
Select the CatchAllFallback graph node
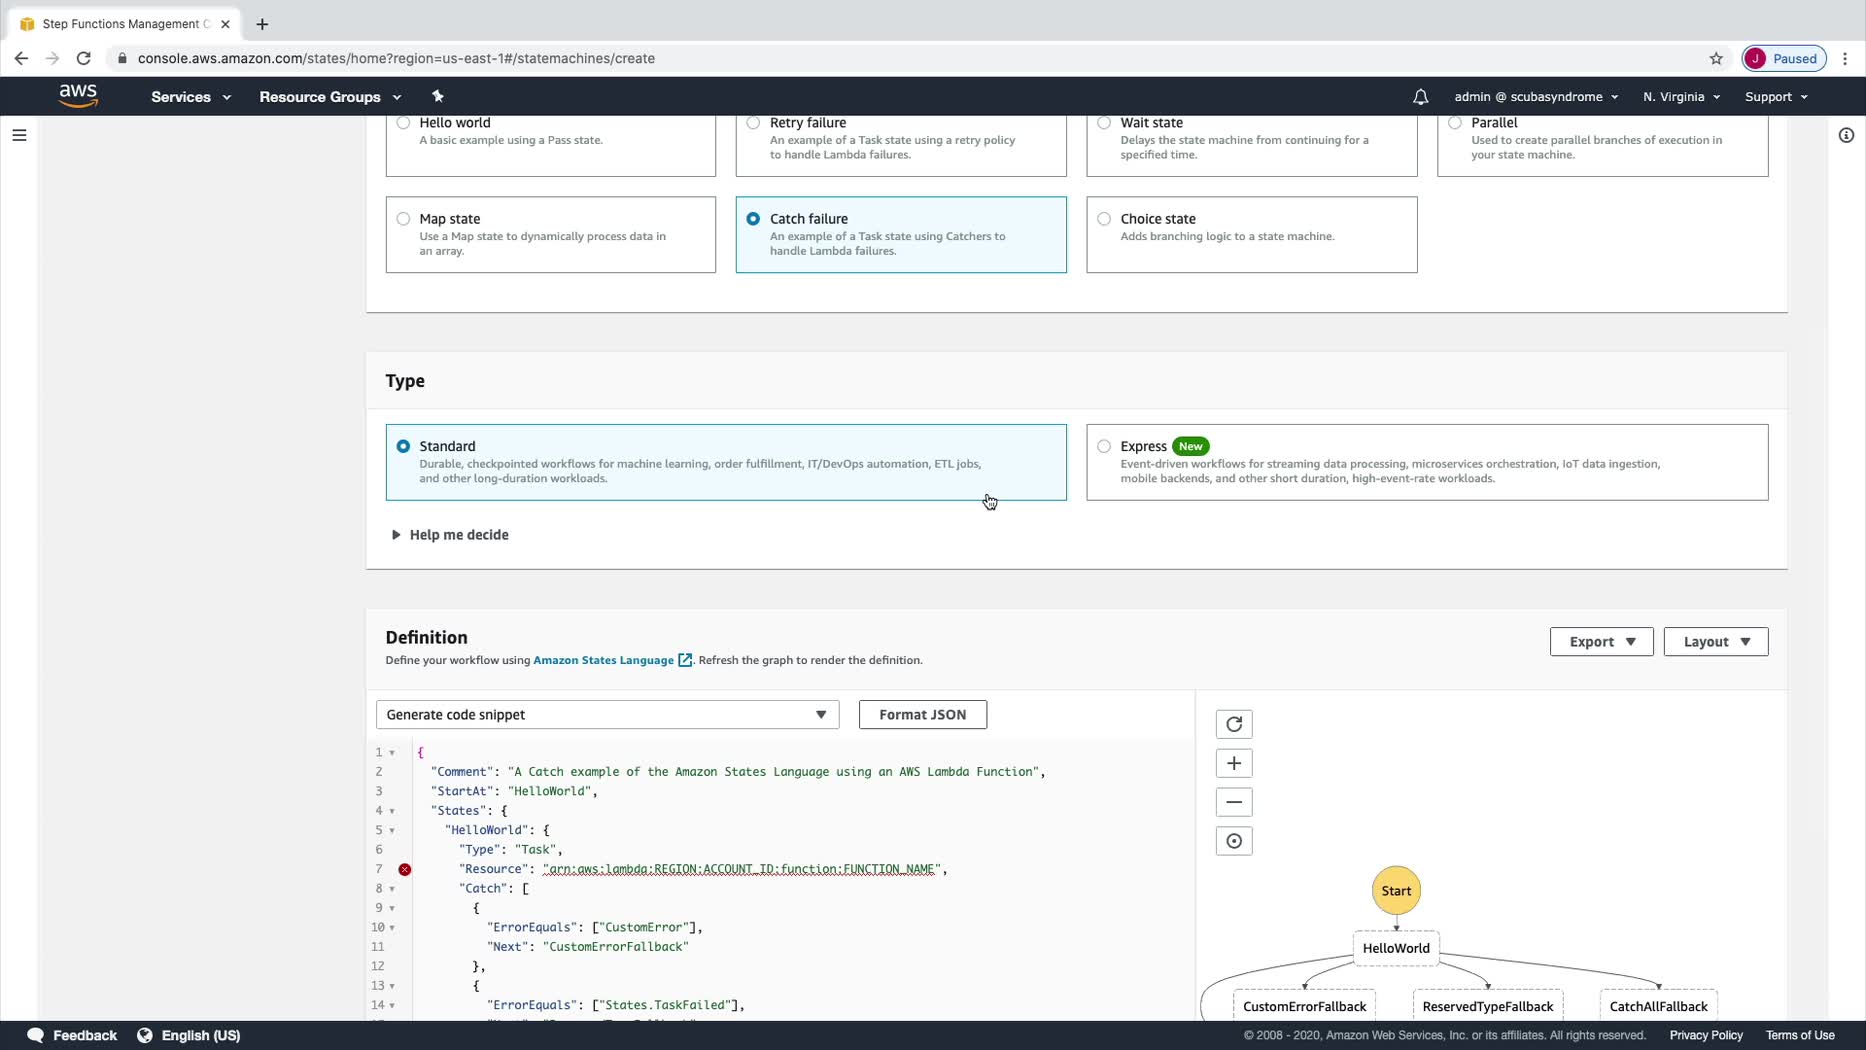[x=1658, y=1006]
